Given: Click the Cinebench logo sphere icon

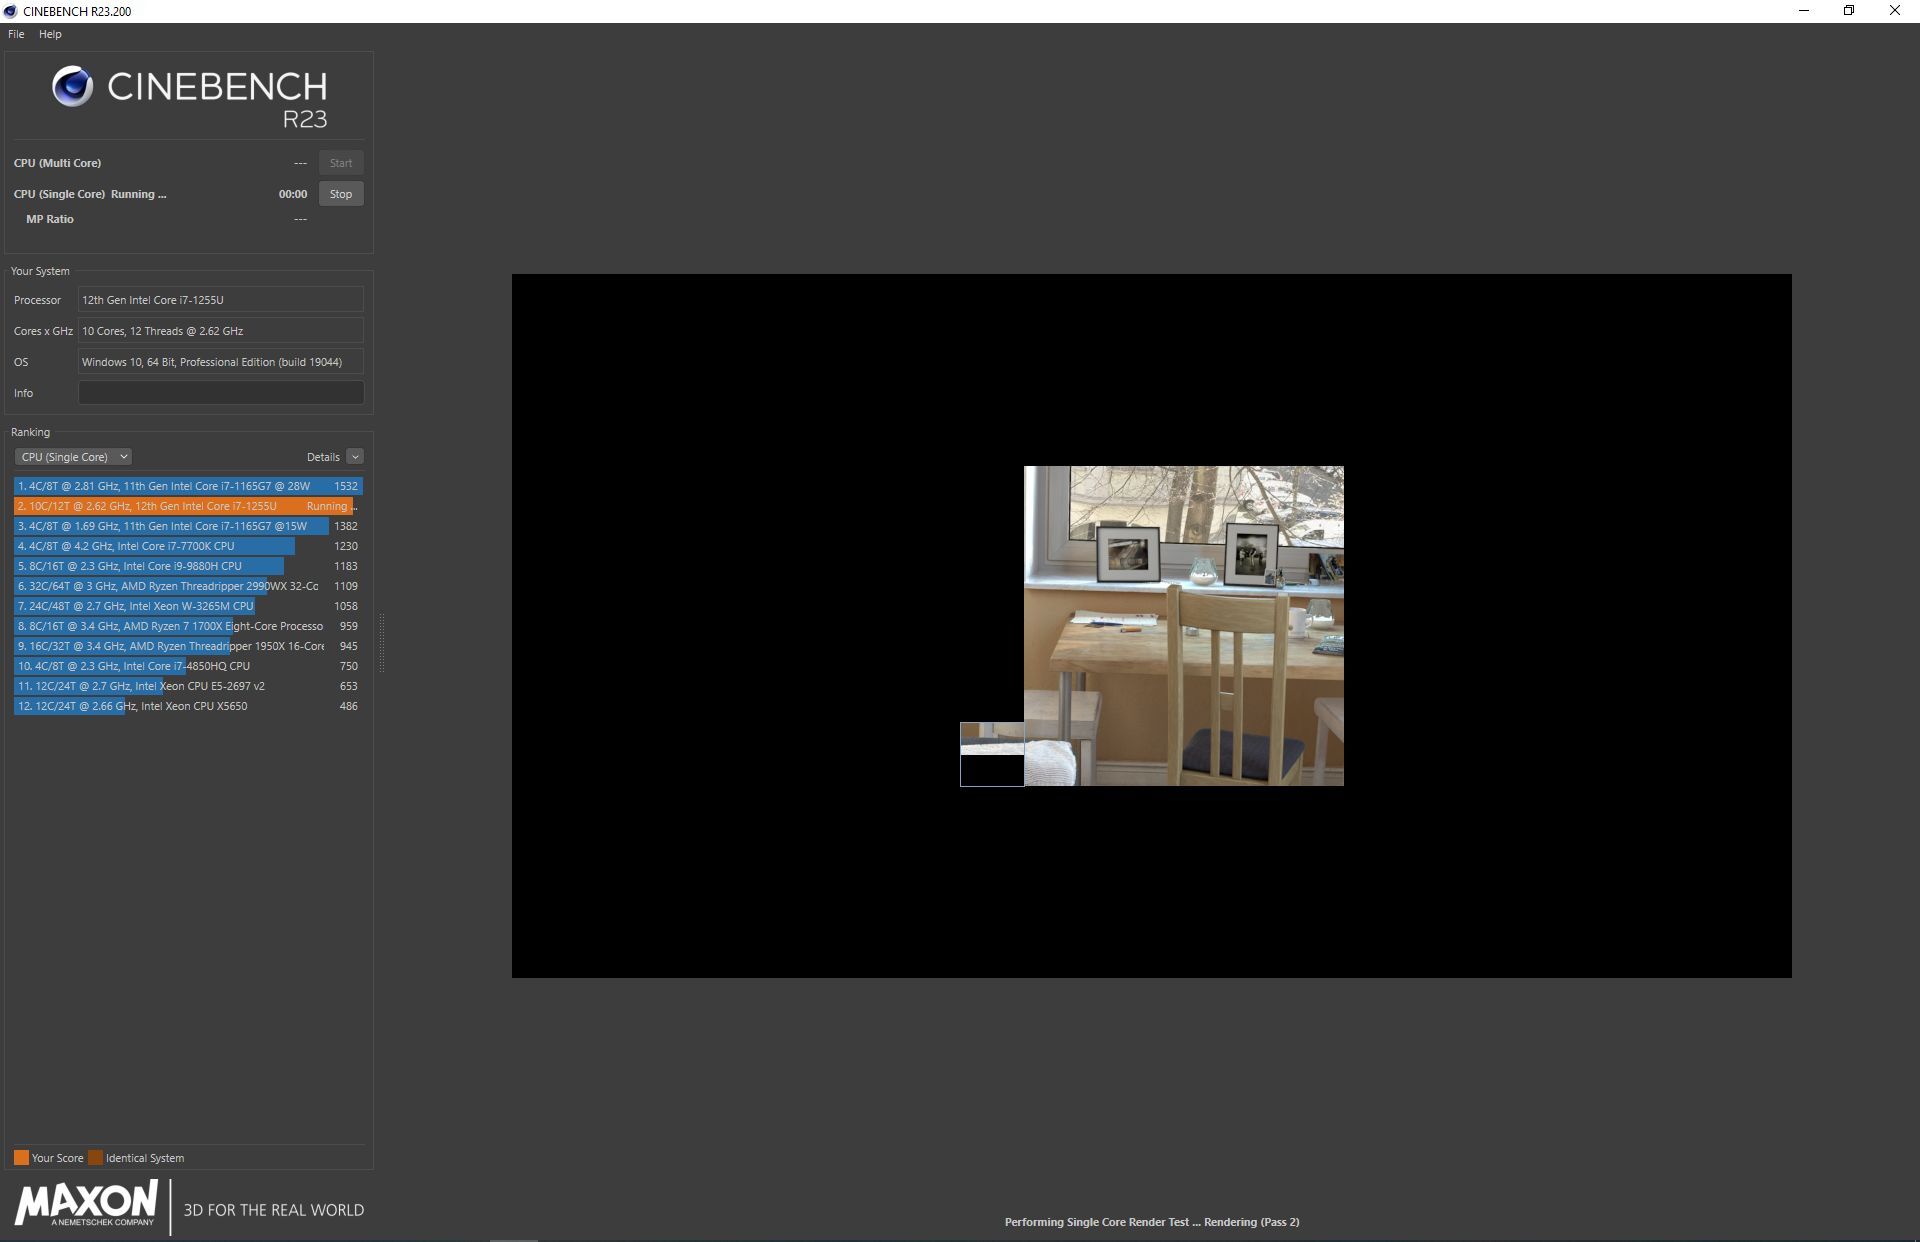Looking at the screenshot, I should click(72, 87).
